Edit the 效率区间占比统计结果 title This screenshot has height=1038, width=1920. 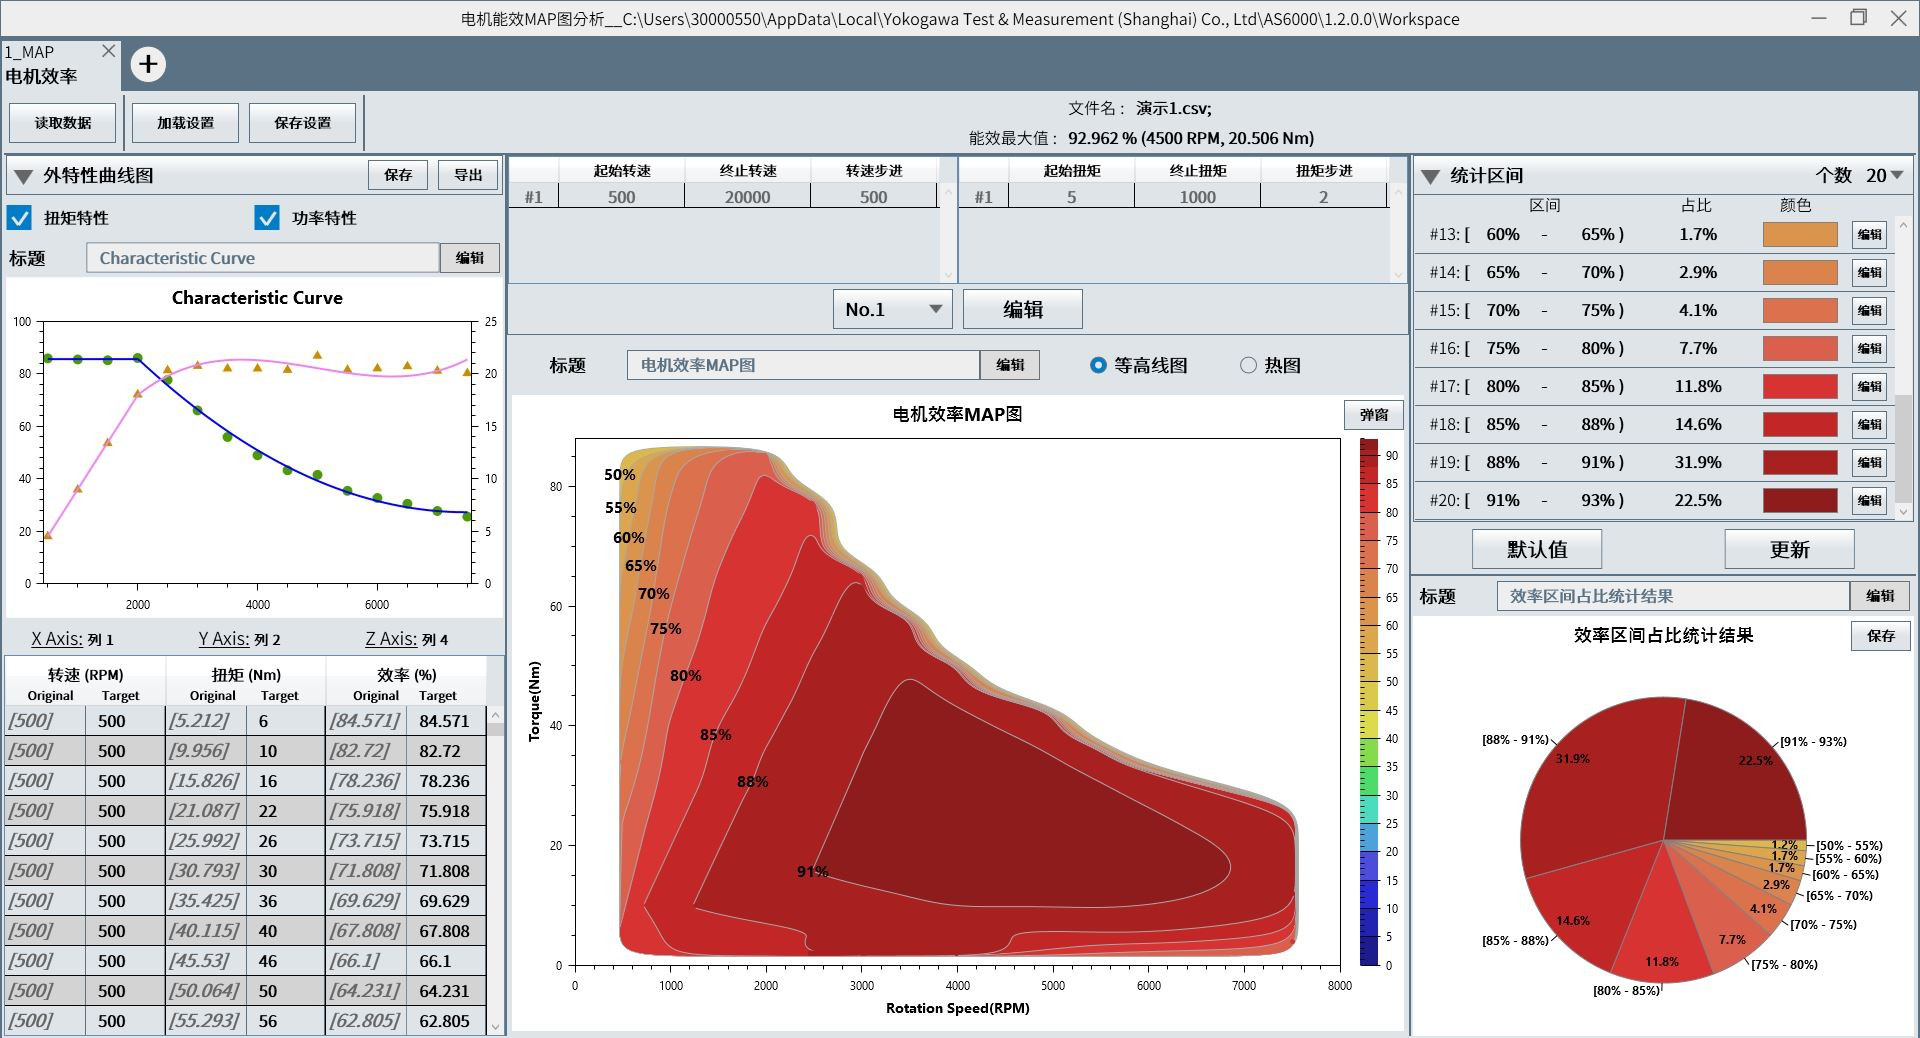point(1880,596)
